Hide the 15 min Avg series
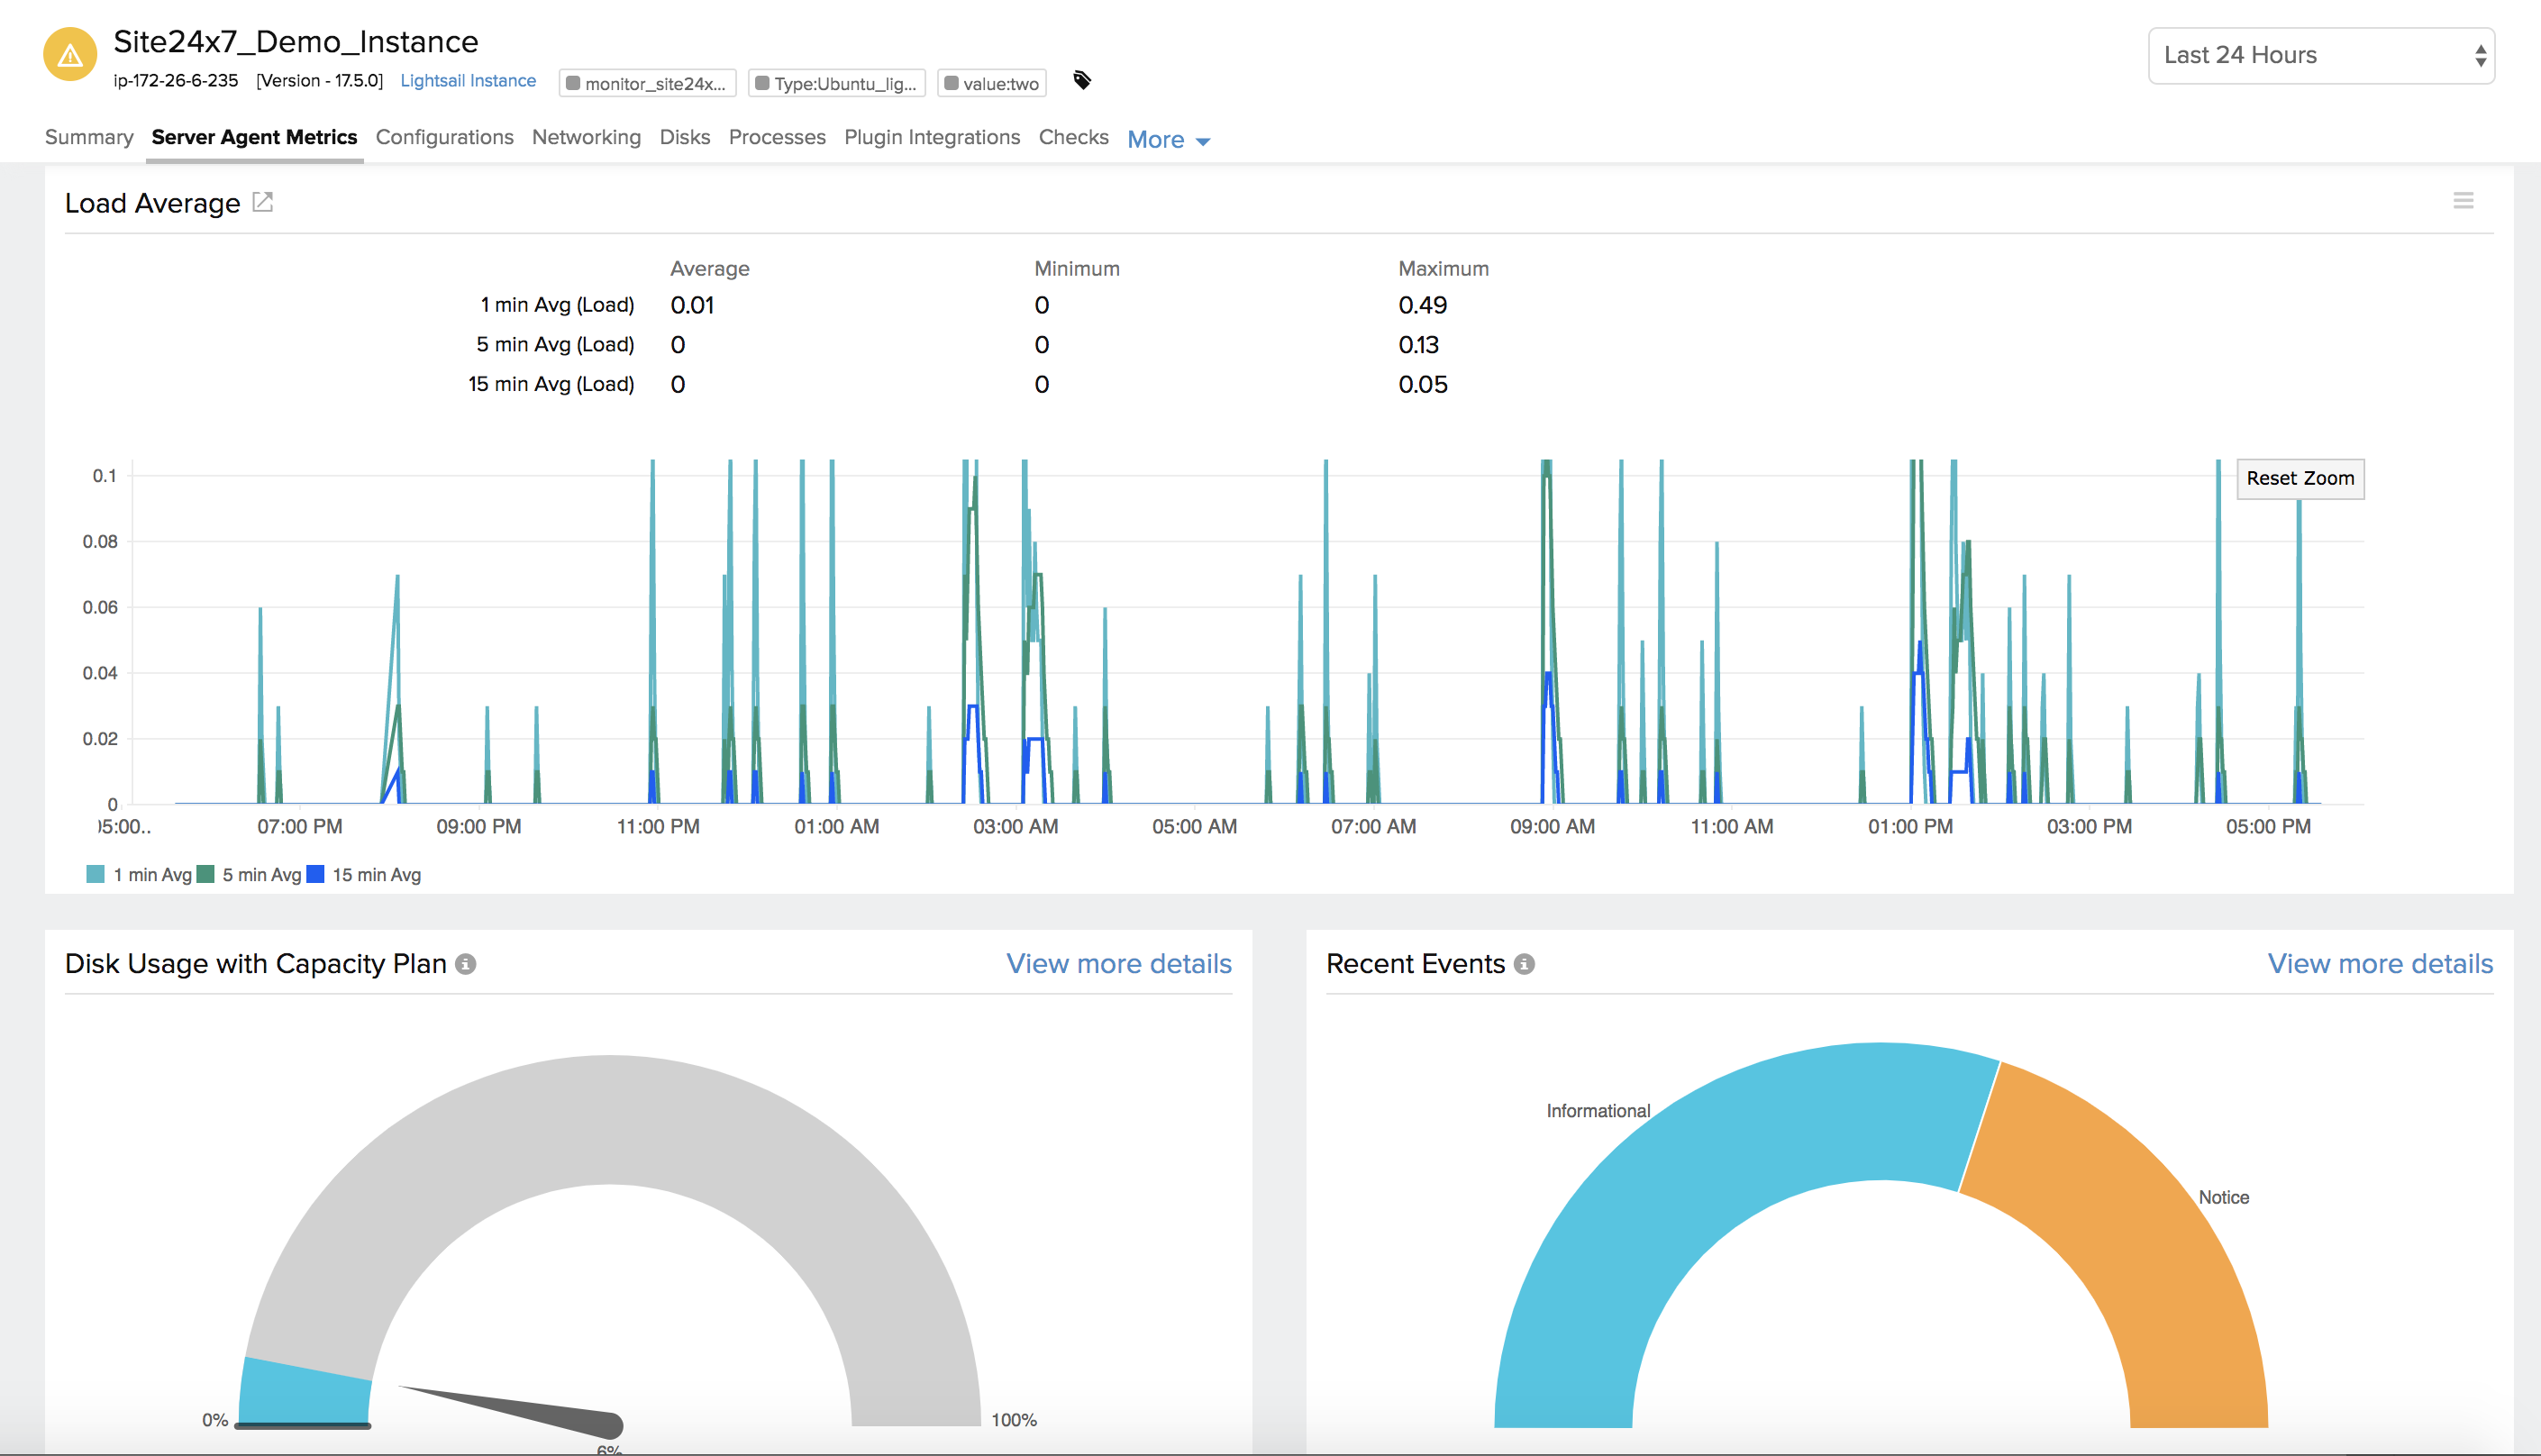Screen dimensions: 2541x1456 point(374,873)
